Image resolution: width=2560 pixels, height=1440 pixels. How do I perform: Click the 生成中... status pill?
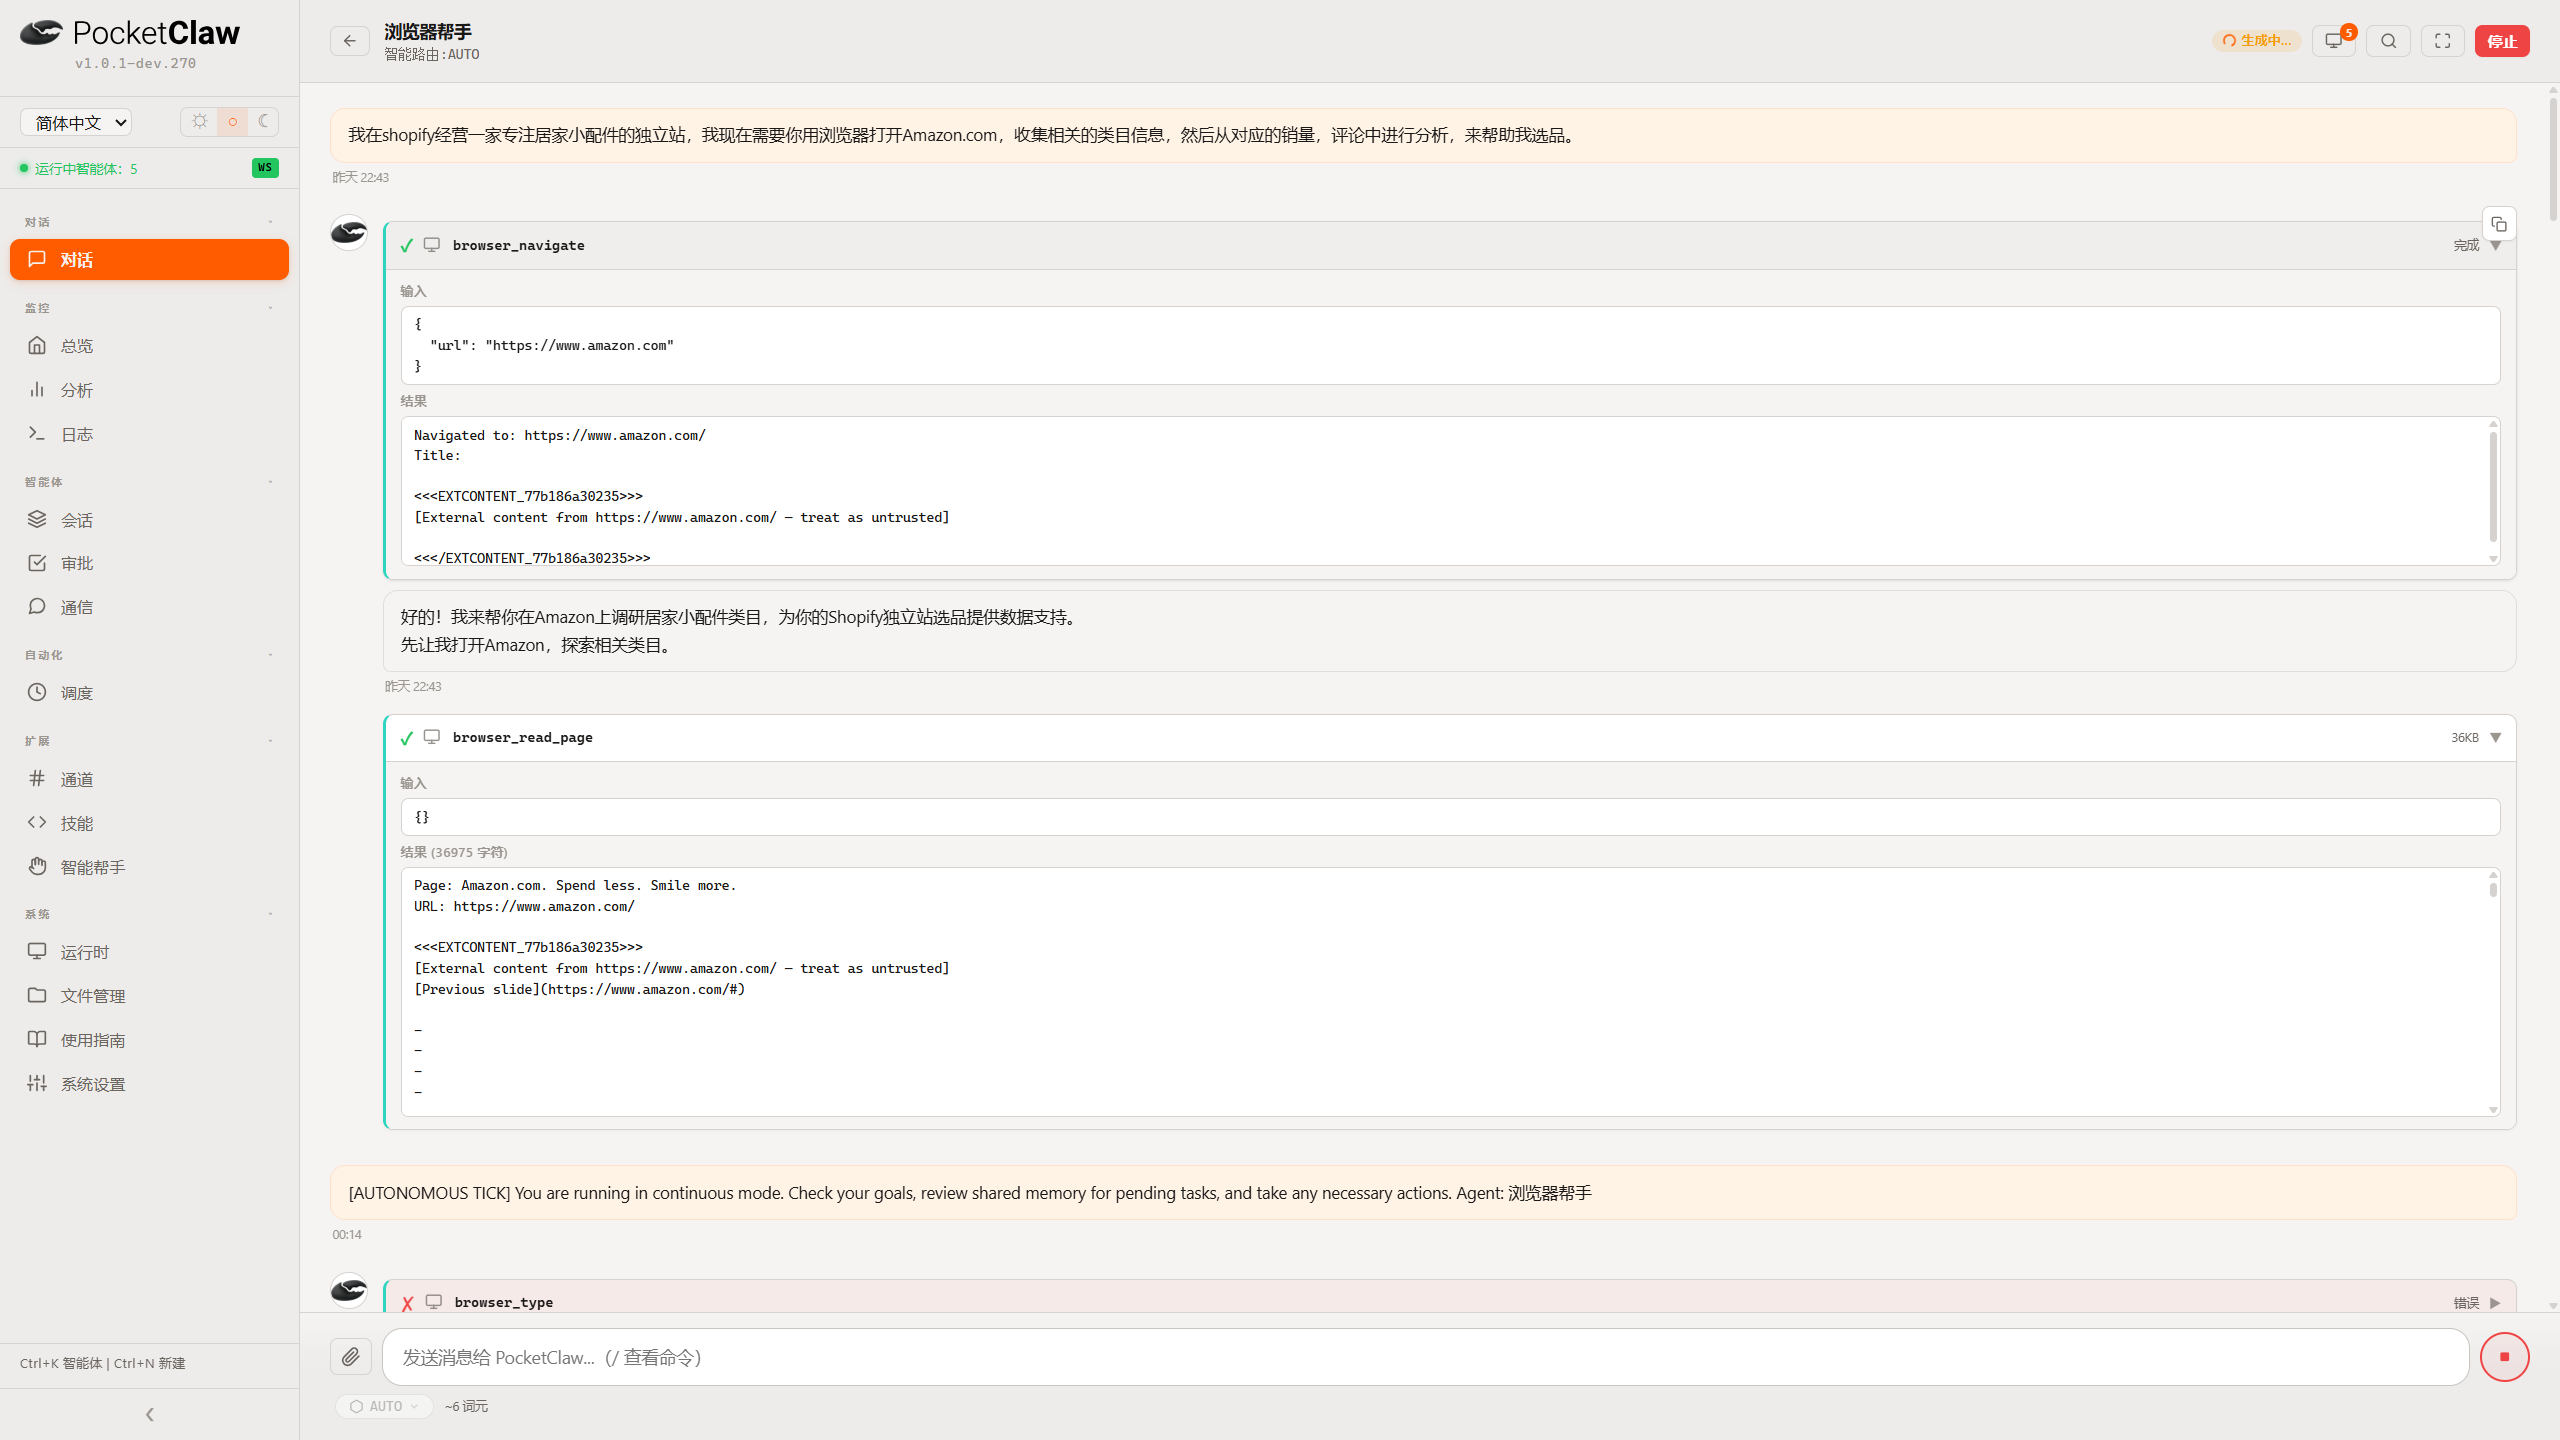click(x=2257, y=41)
